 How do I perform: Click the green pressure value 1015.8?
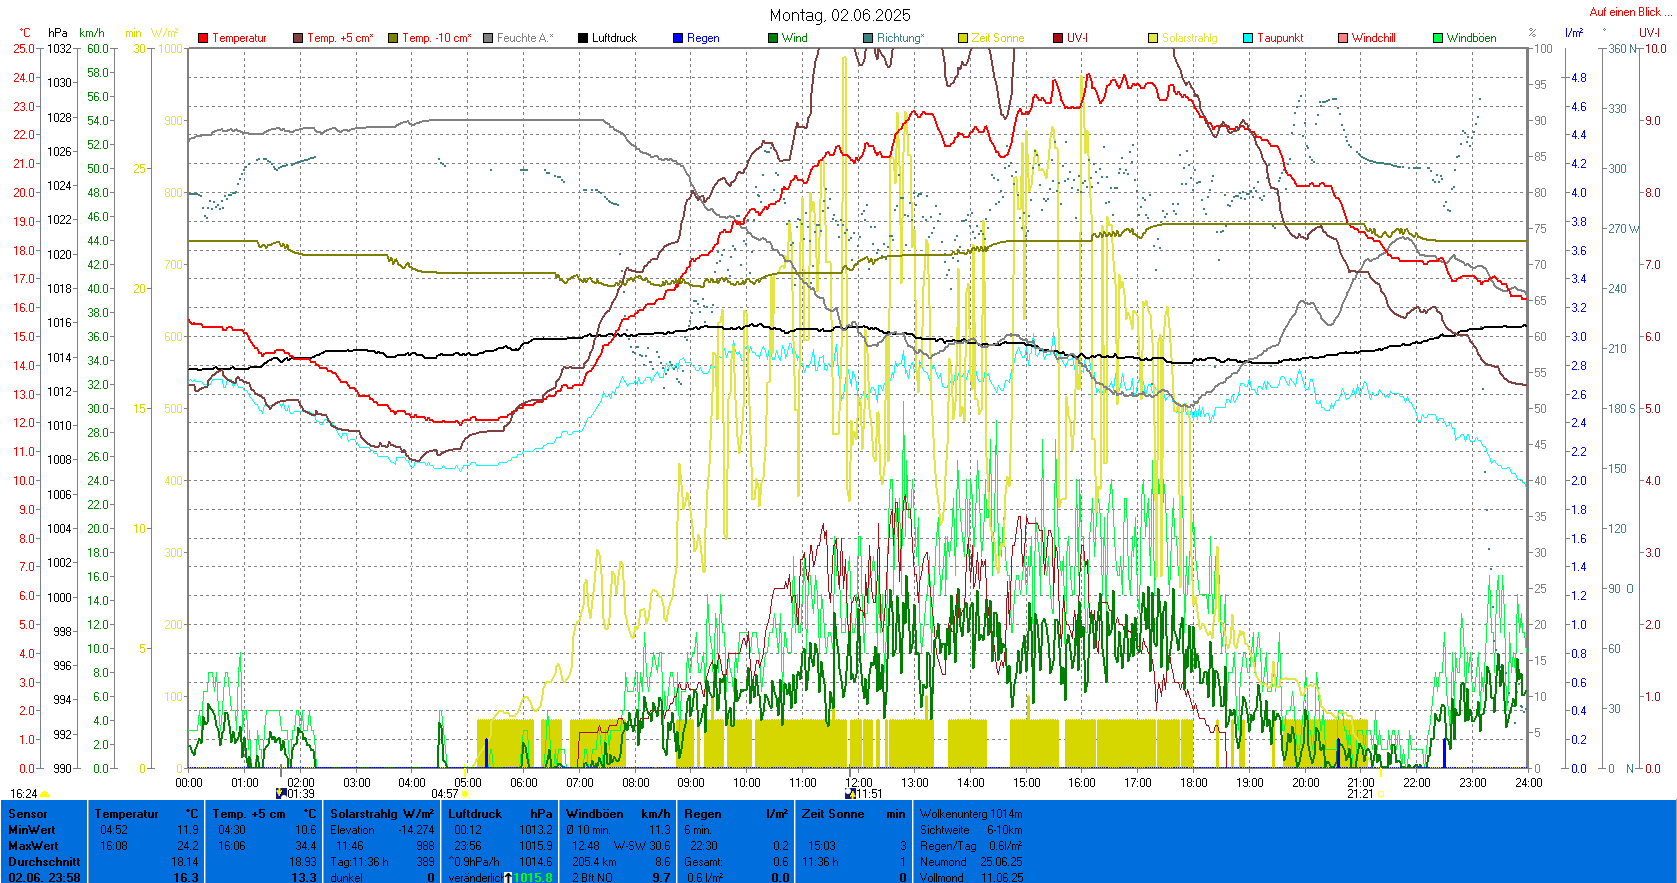click(533, 878)
